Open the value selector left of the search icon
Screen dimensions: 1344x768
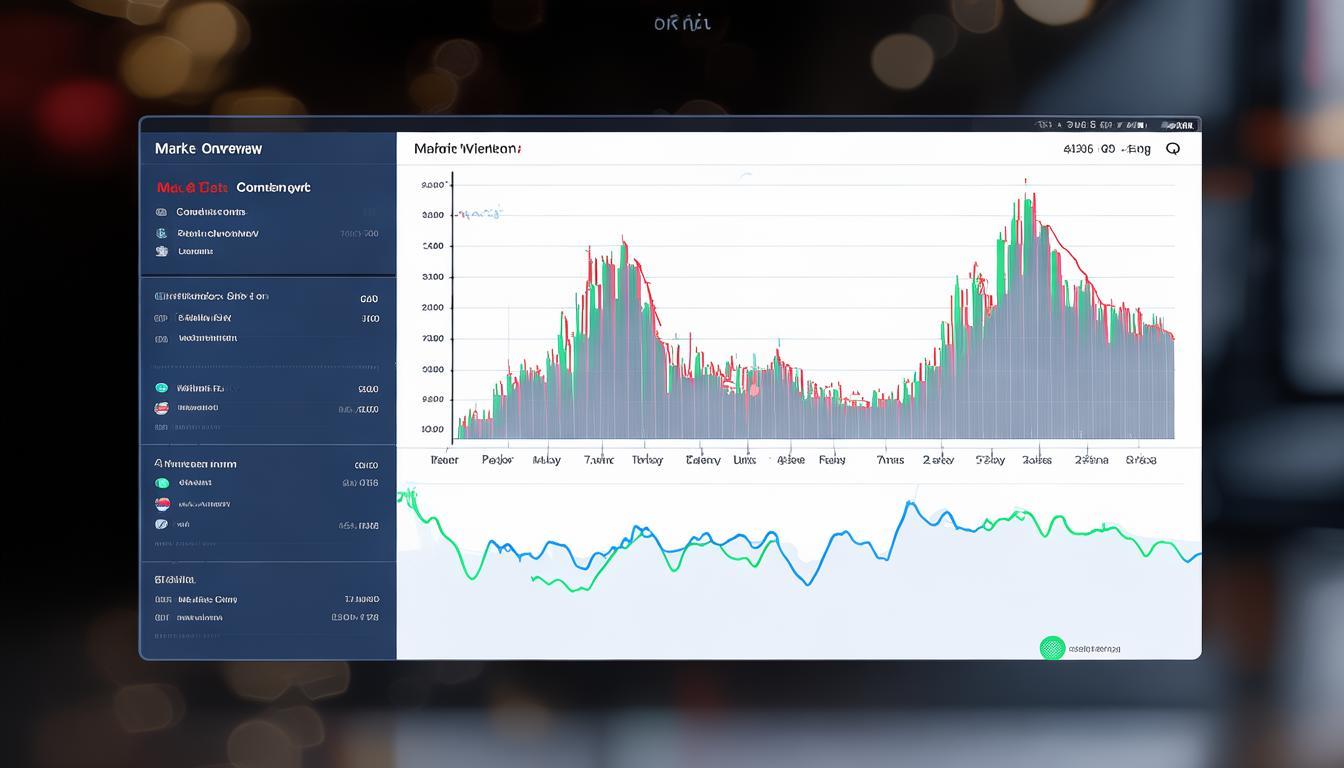1106,149
